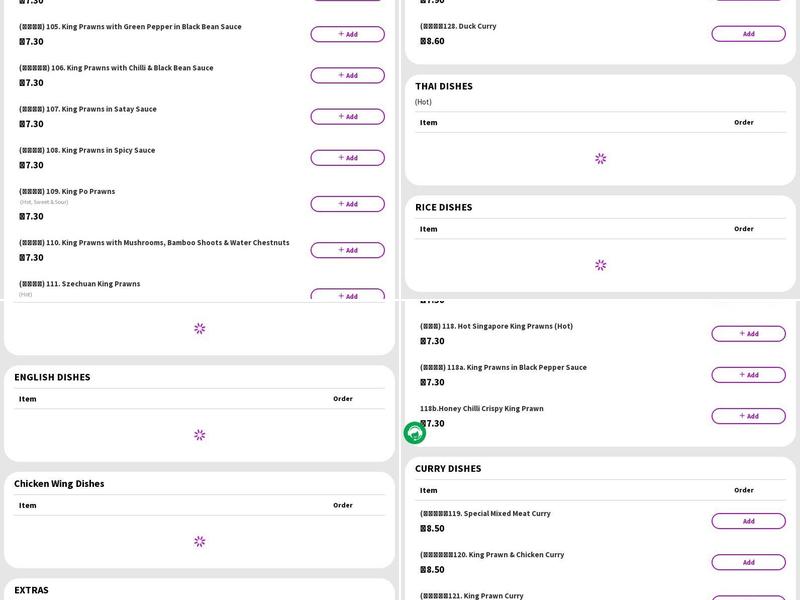The width and height of the screenshot is (800, 600).
Task: Add item 106 King Prawns with Chilli
Action: [347, 75]
